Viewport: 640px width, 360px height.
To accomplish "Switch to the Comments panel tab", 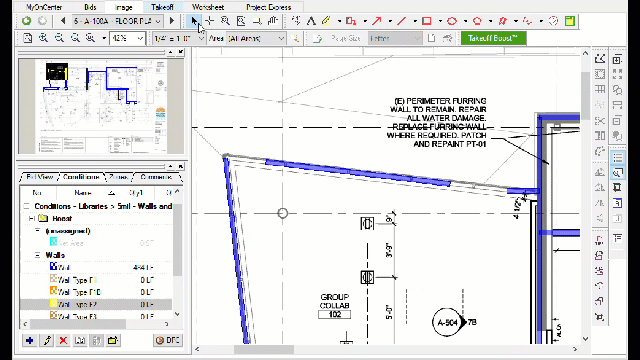I will (156, 177).
